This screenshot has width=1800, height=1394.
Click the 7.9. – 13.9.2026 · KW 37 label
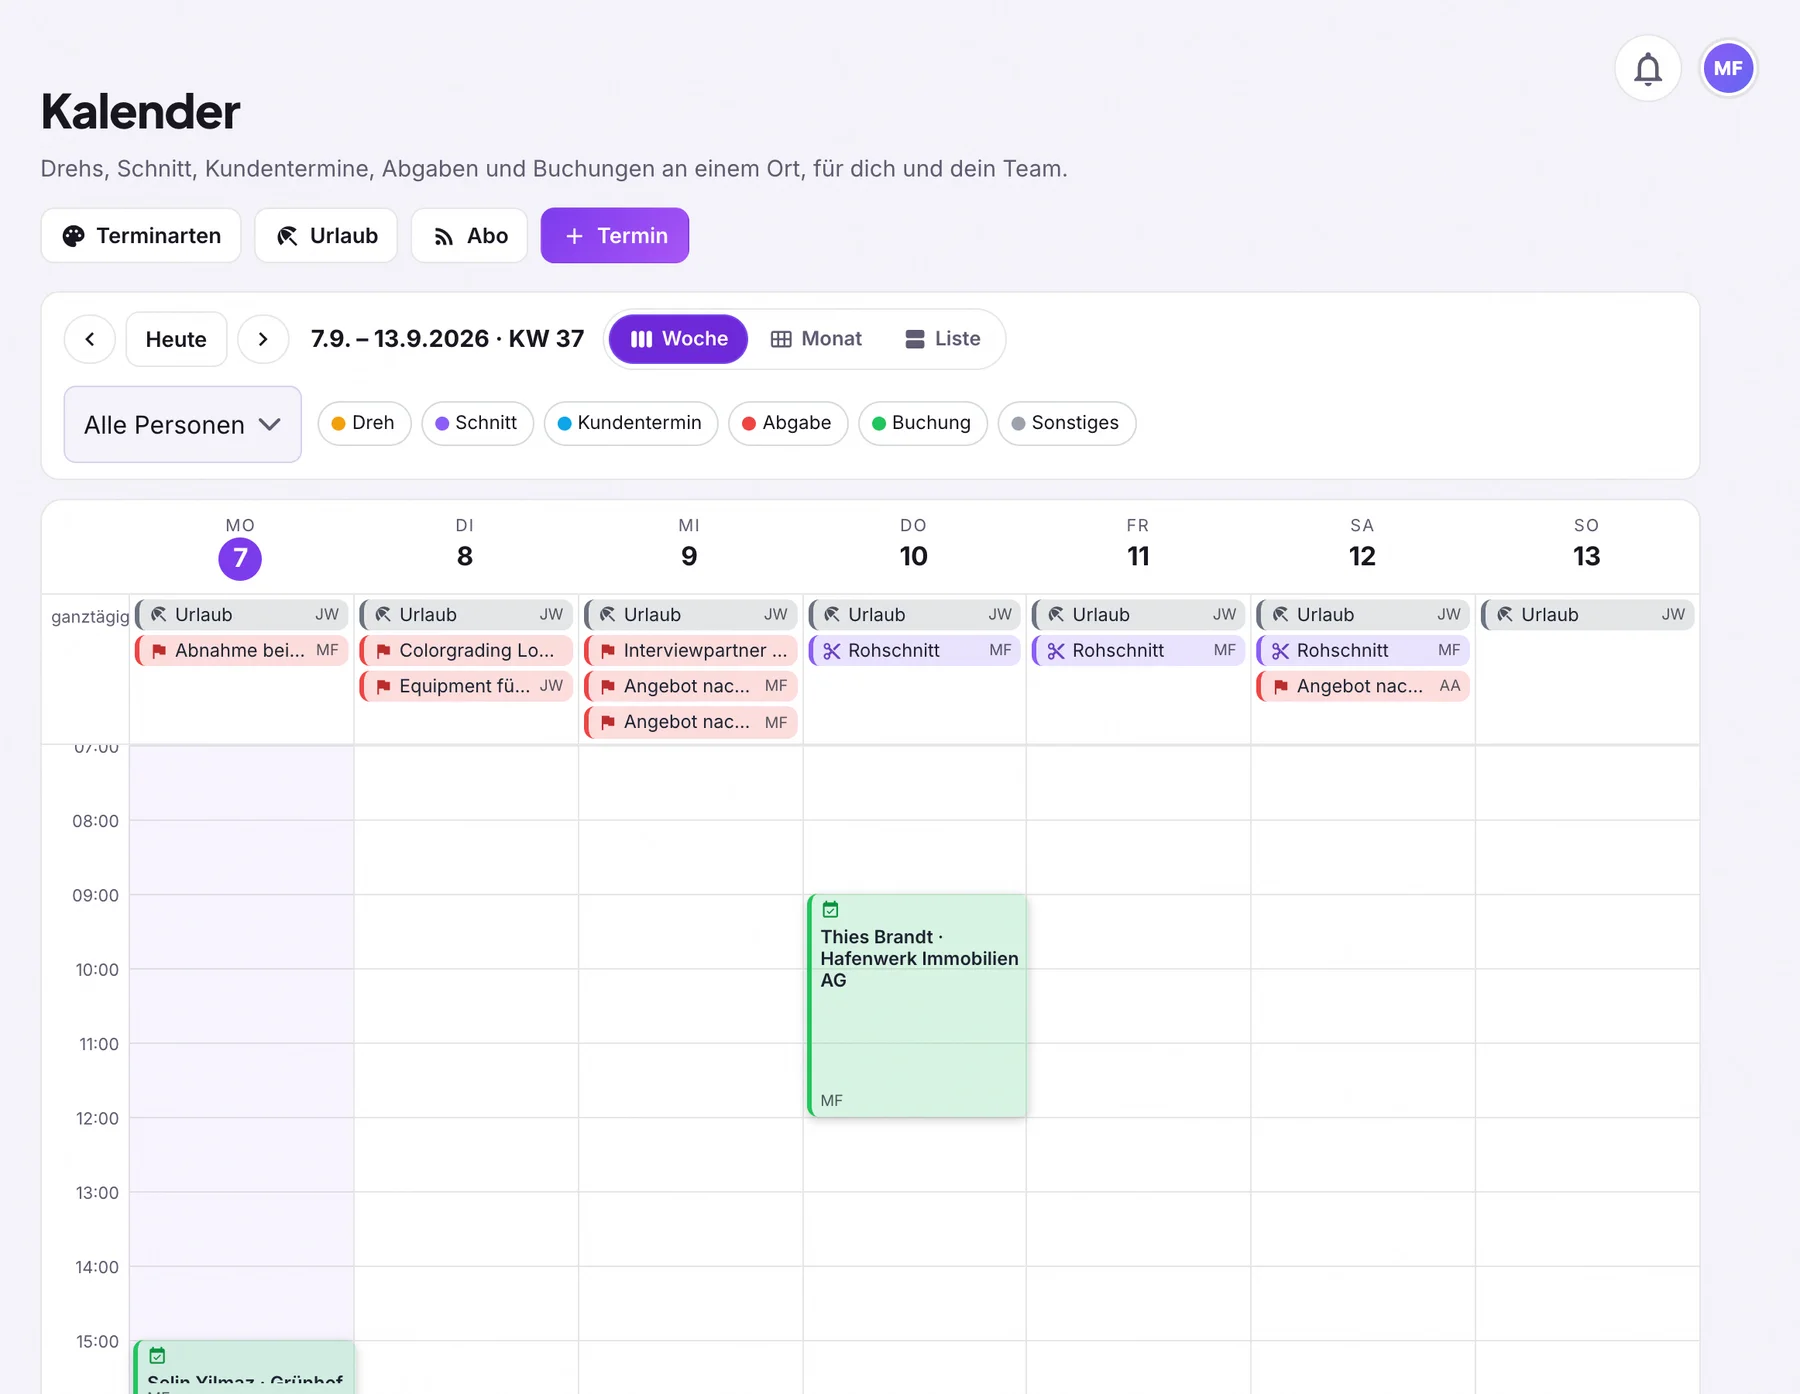coord(447,339)
